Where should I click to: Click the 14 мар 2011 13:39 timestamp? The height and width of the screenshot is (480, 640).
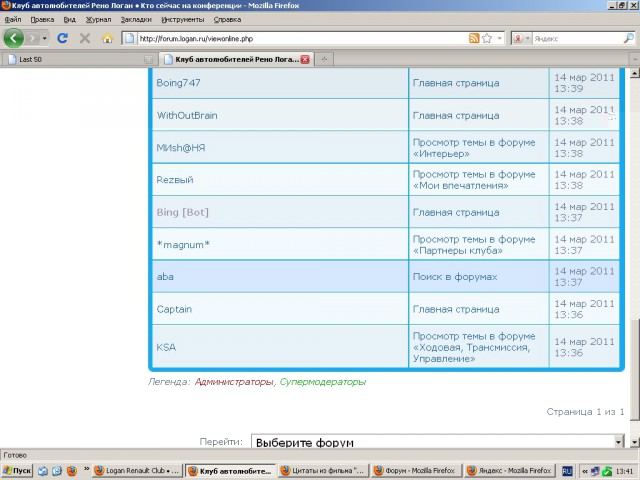click(x=584, y=83)
